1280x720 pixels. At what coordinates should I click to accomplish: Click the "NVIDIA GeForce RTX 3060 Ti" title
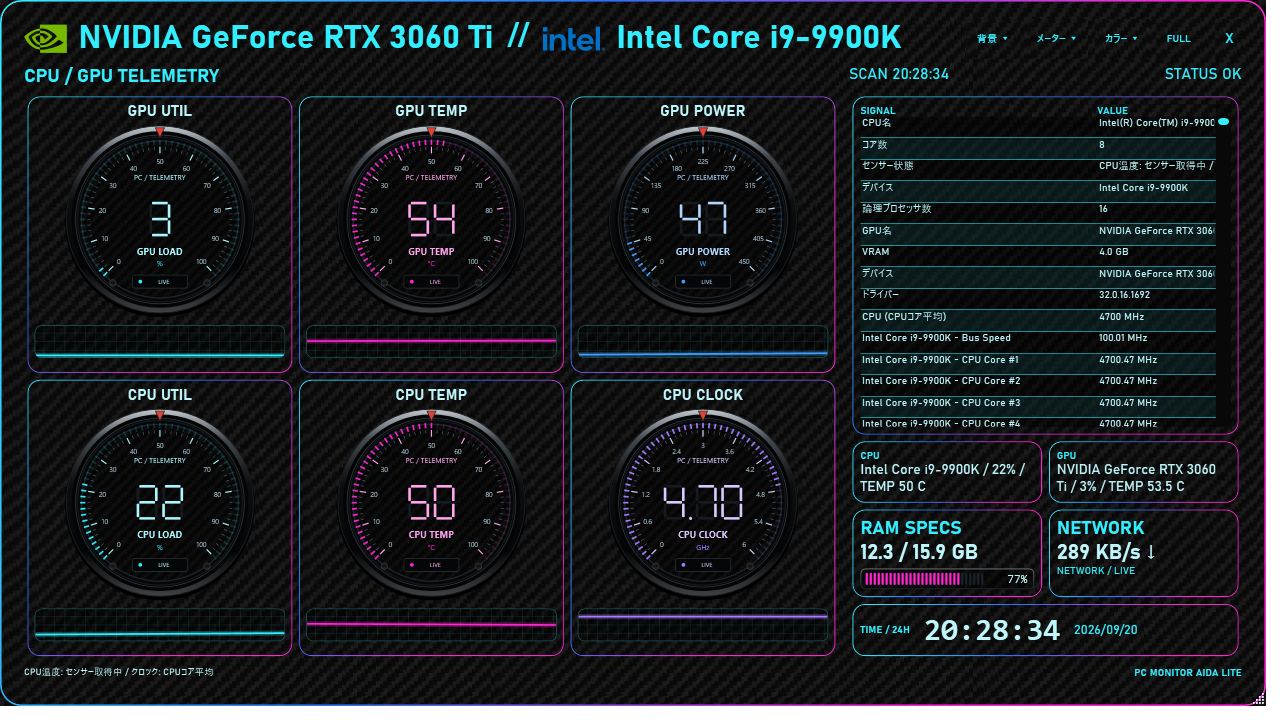tap(286, 38)
